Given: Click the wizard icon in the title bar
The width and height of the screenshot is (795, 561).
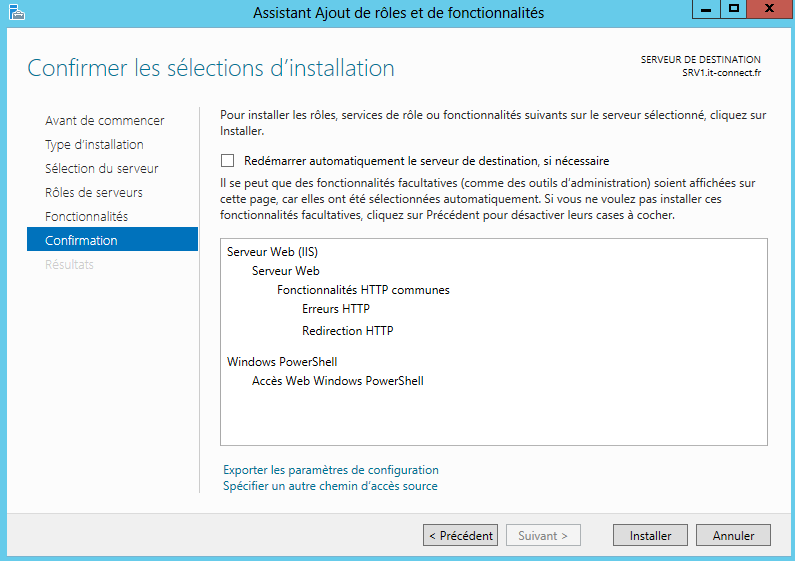Looking at the screenshot, I should [x=15, y=12].
